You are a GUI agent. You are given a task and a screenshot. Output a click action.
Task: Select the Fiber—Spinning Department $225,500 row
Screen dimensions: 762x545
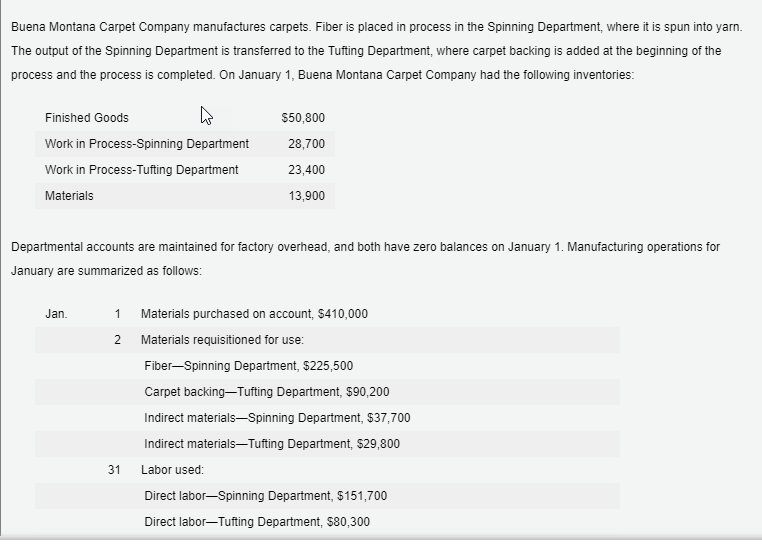click(x=248, y=366)
